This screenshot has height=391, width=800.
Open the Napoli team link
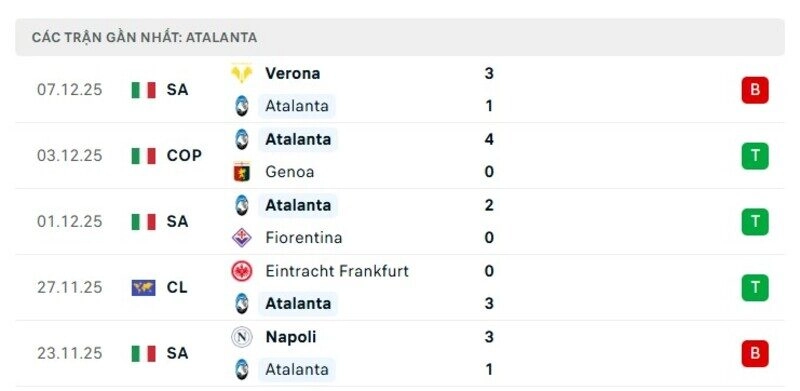tap(291, 337)
